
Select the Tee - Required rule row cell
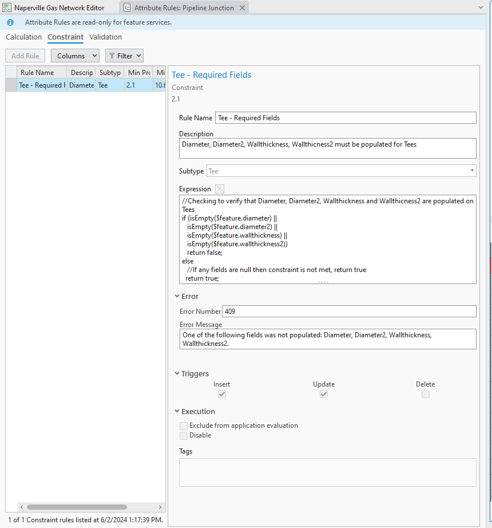coord(42,85)
